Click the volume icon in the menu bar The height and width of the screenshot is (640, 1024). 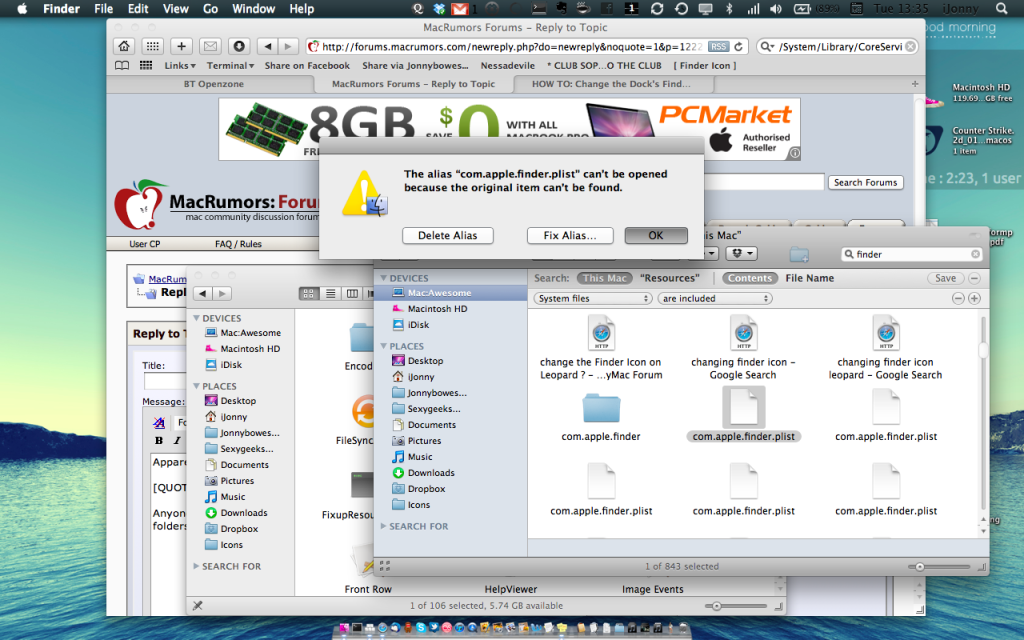point(776,8)
